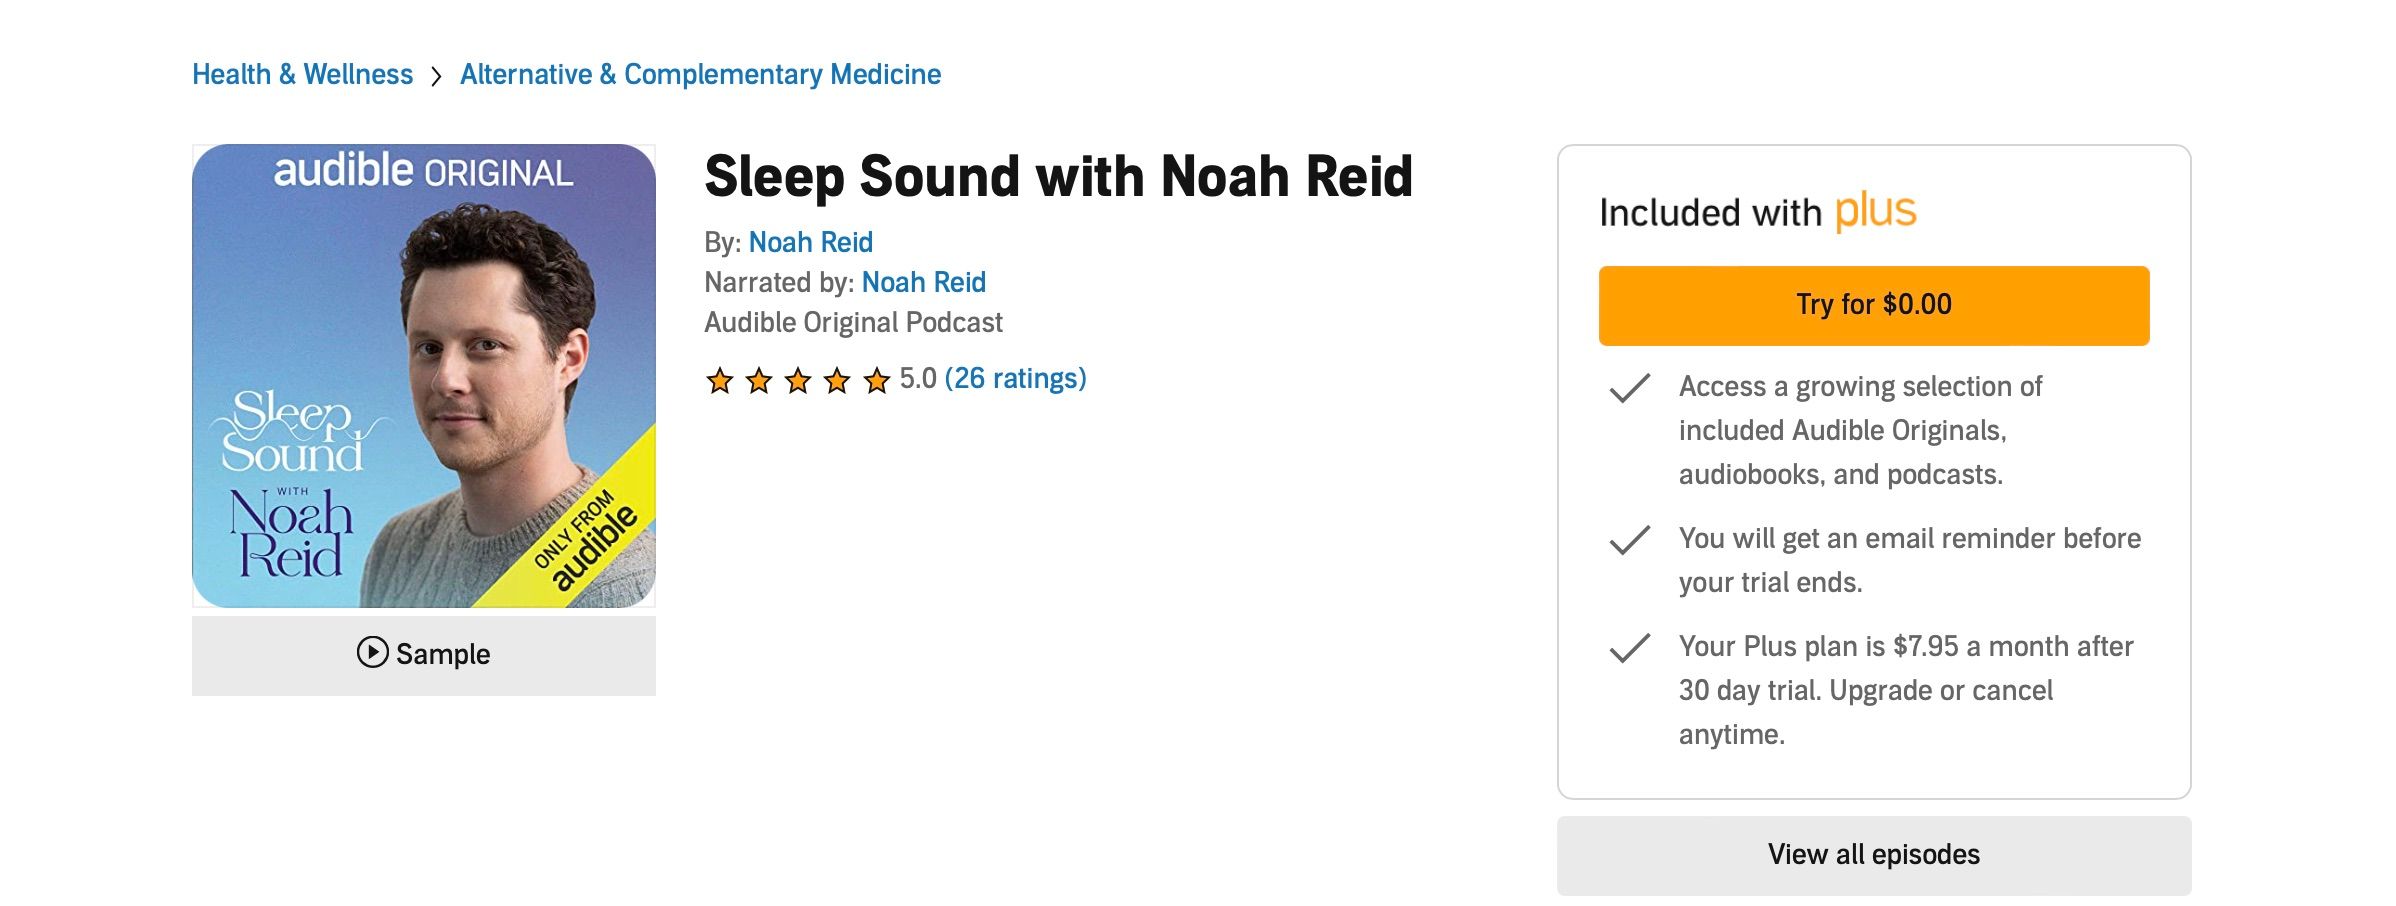This screenshot has height=906, width=2396.
Task: Click the "Sleep Sound with Noah Reid" title heading
Action: click(1058, 177)
